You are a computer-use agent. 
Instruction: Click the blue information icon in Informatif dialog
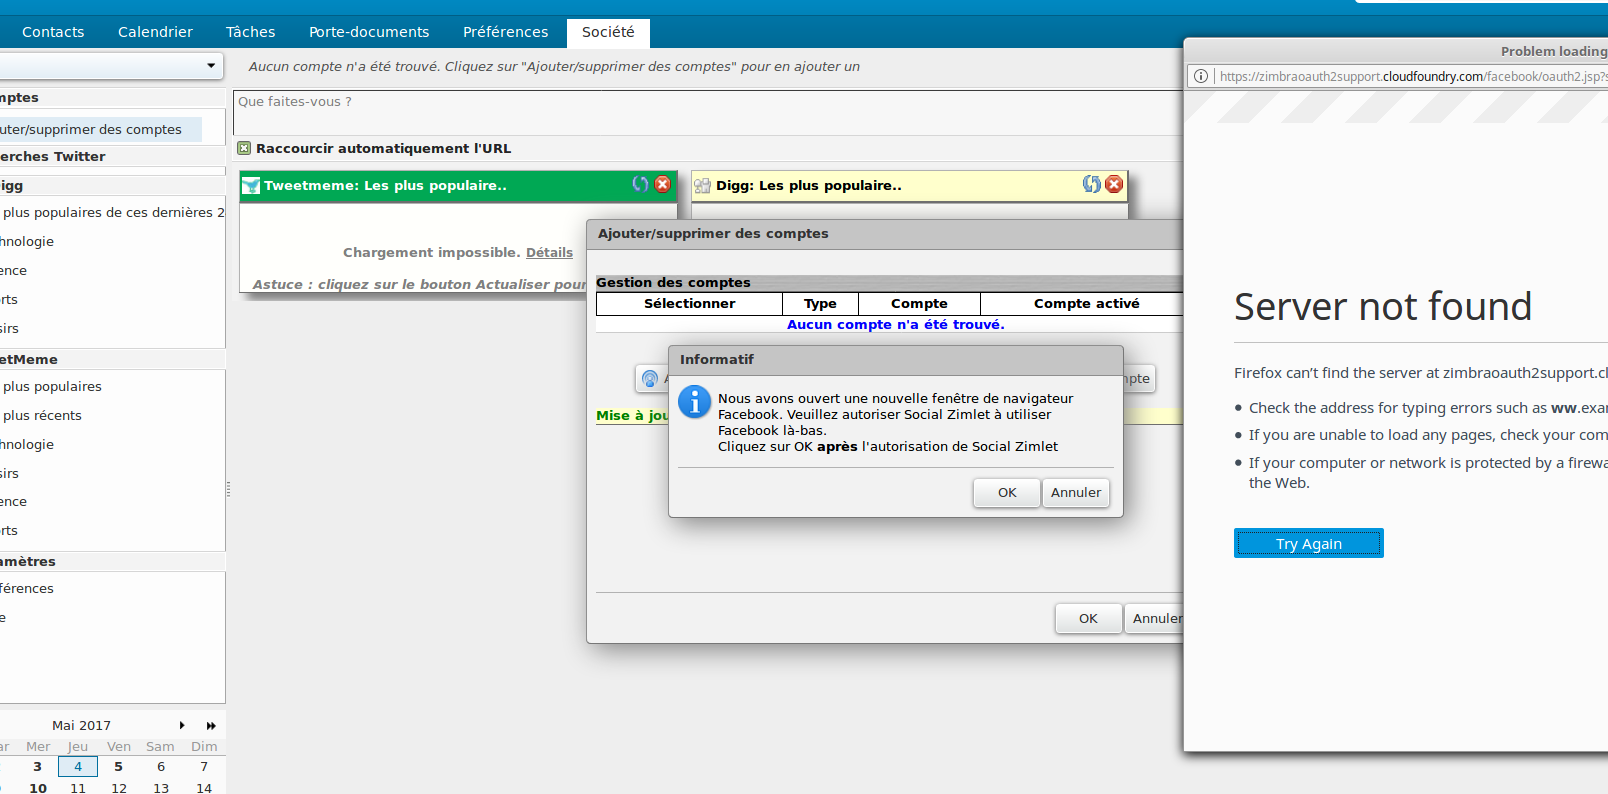[694, 401]
